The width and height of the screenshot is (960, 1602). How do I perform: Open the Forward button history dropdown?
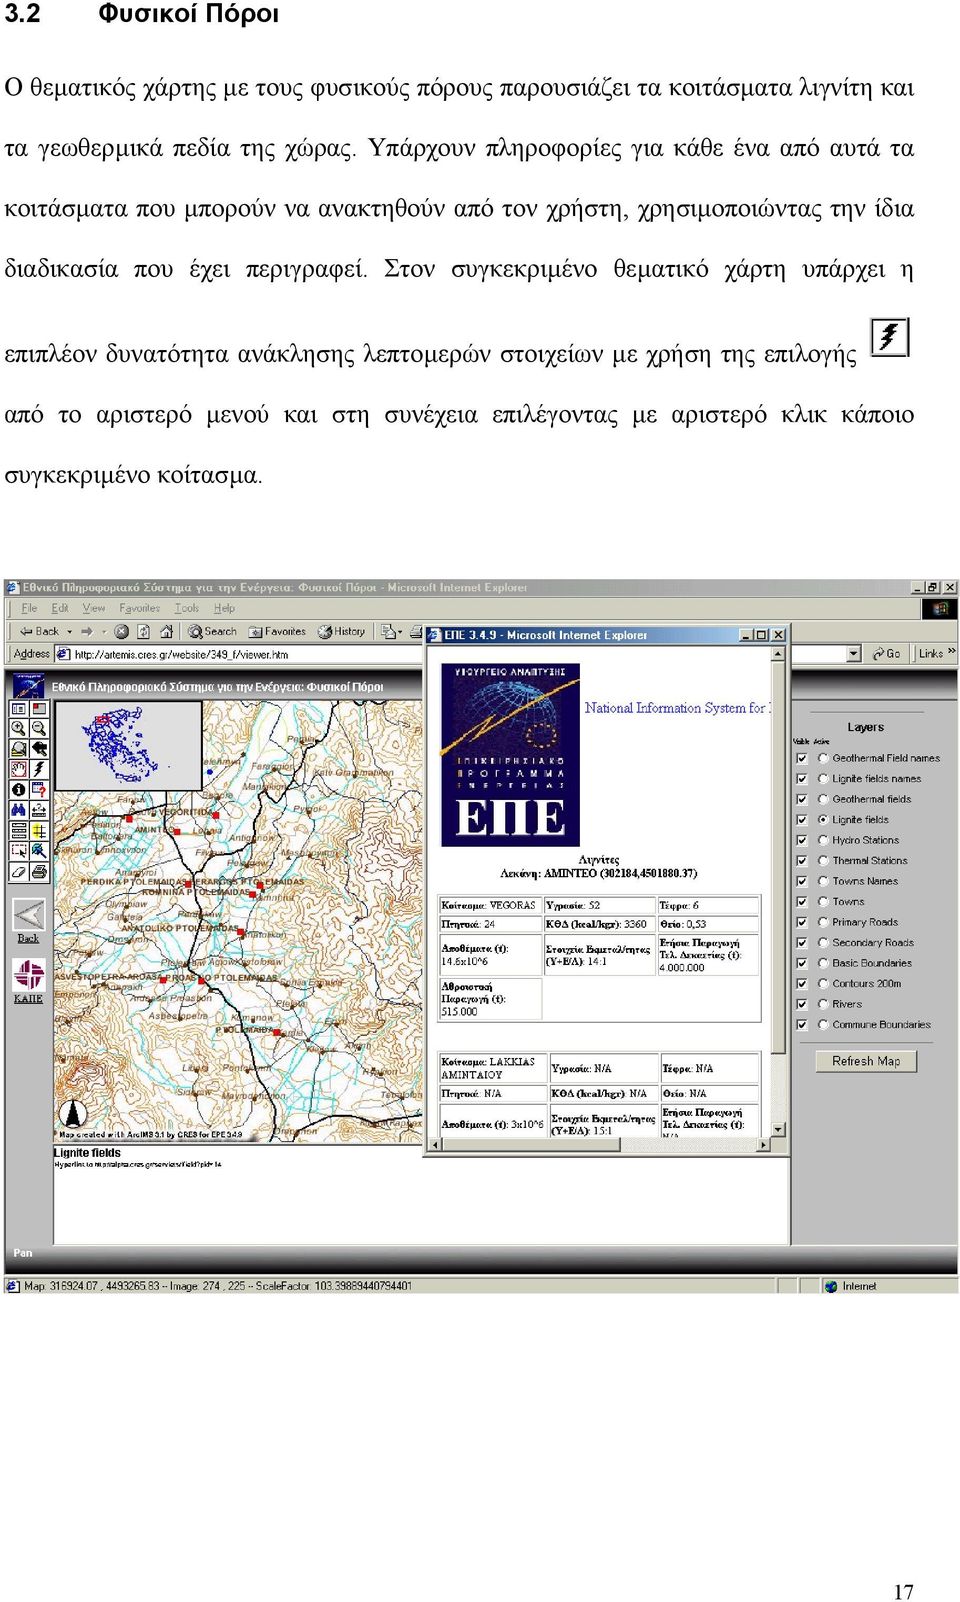(104, 631)
